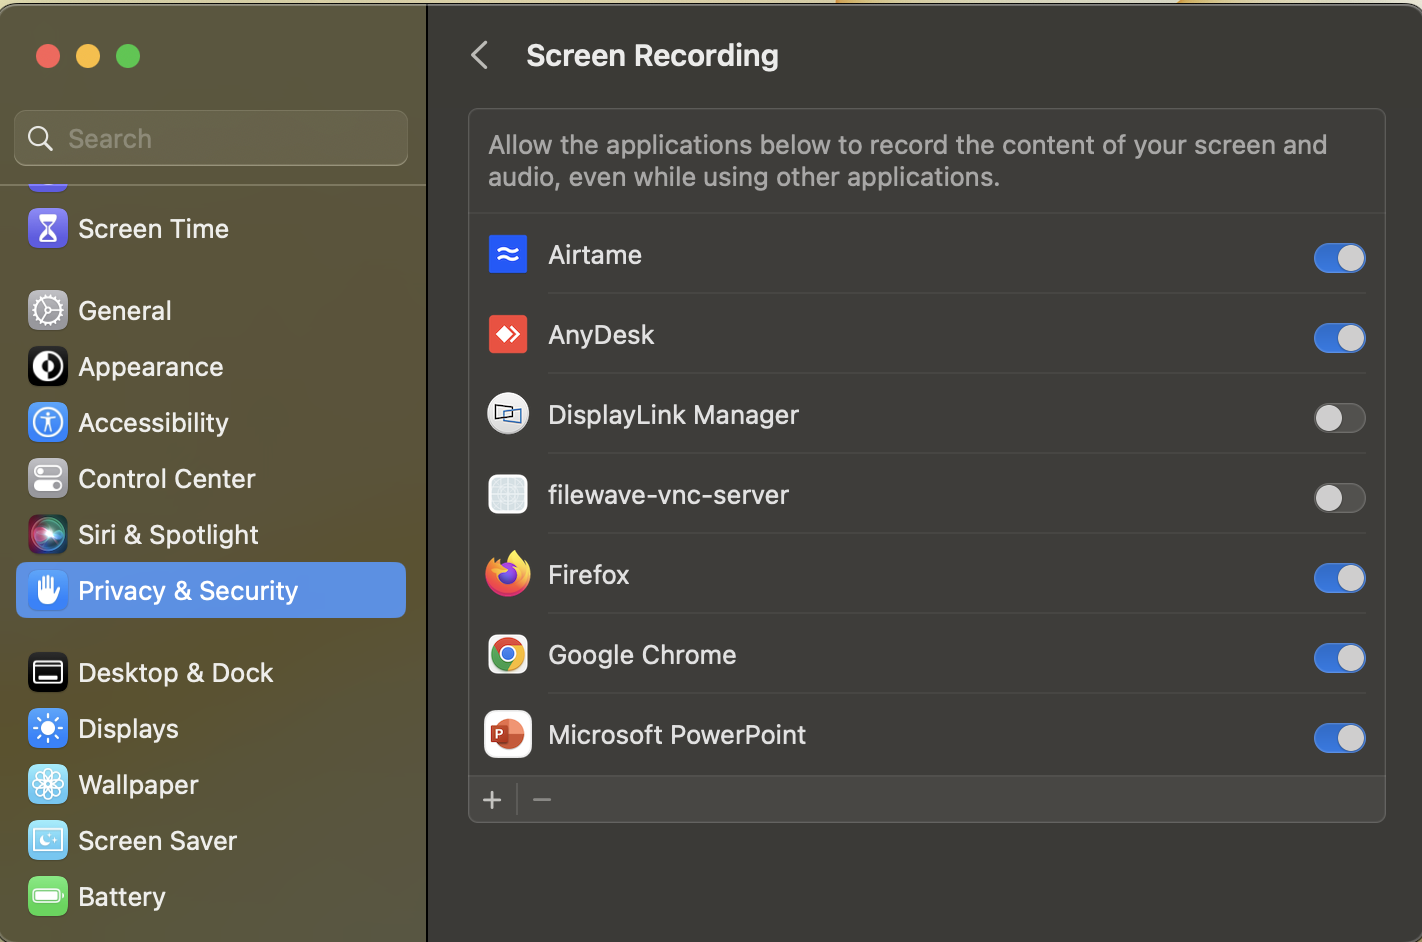Select Accessibility in the sidebar
The image size is (1422, 942).
click(211, 423)
